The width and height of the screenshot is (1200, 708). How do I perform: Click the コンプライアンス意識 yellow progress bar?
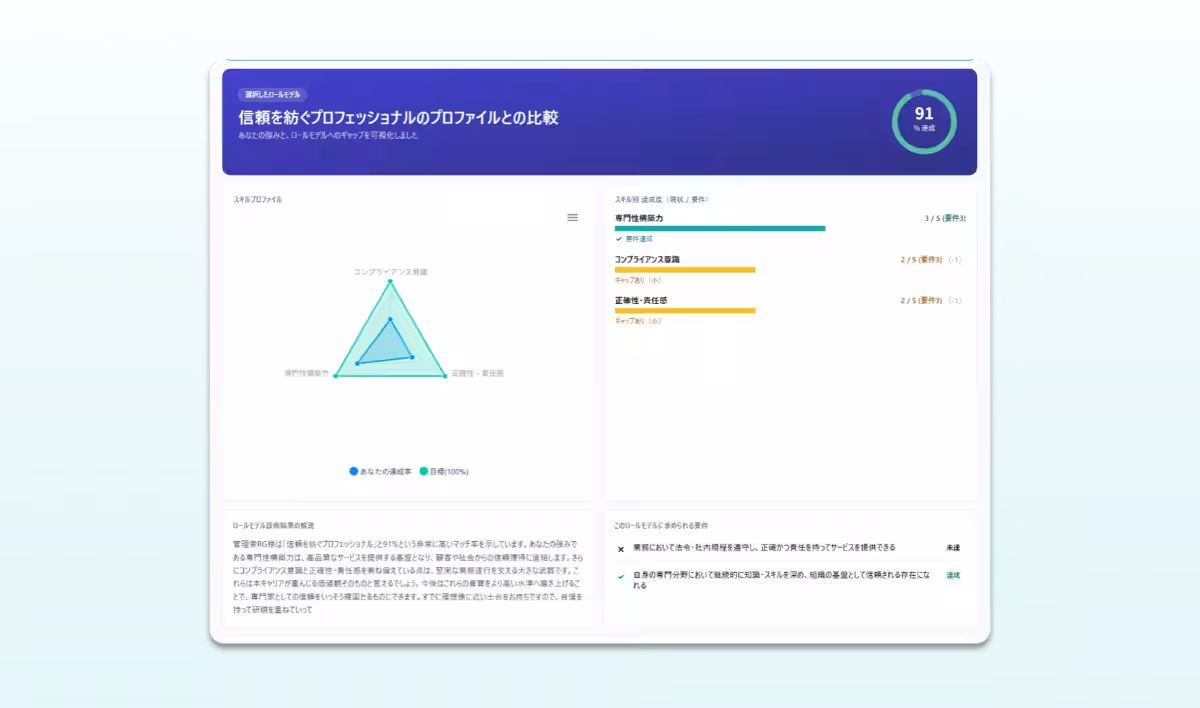[685, 270]
